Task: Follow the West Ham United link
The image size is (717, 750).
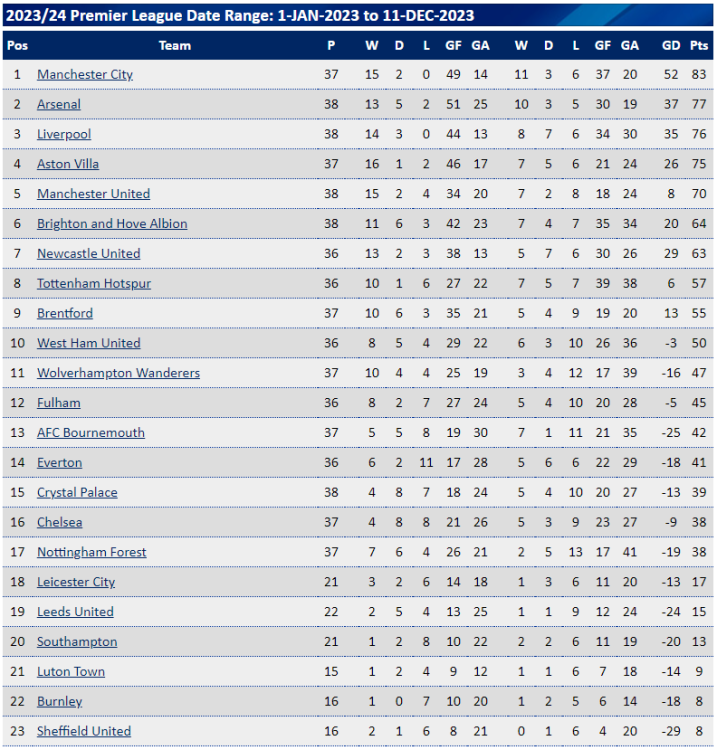Action: coord(88,343)
